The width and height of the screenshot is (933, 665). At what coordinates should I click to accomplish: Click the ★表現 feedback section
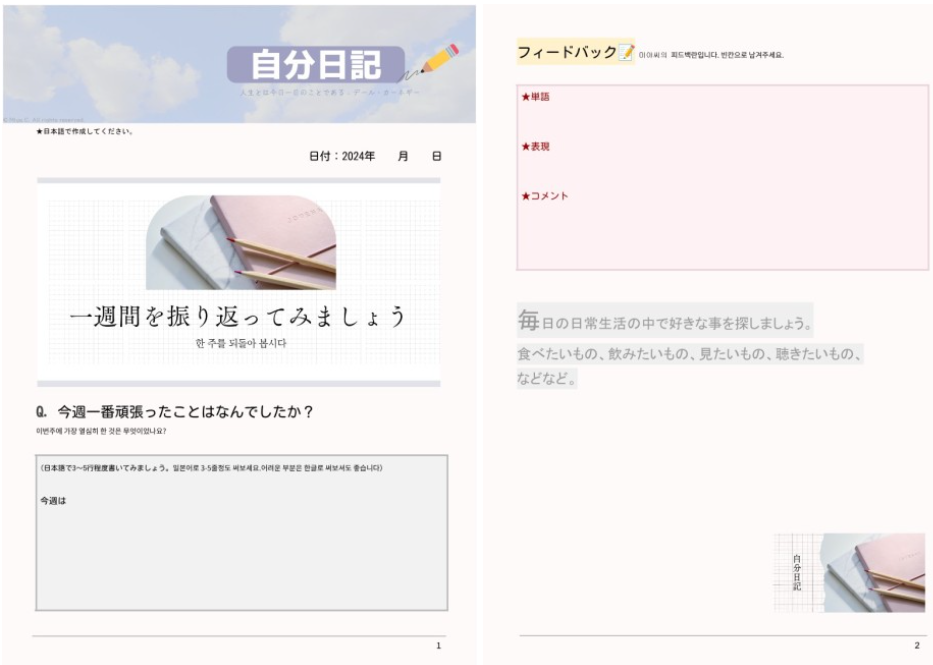point(536,147)
